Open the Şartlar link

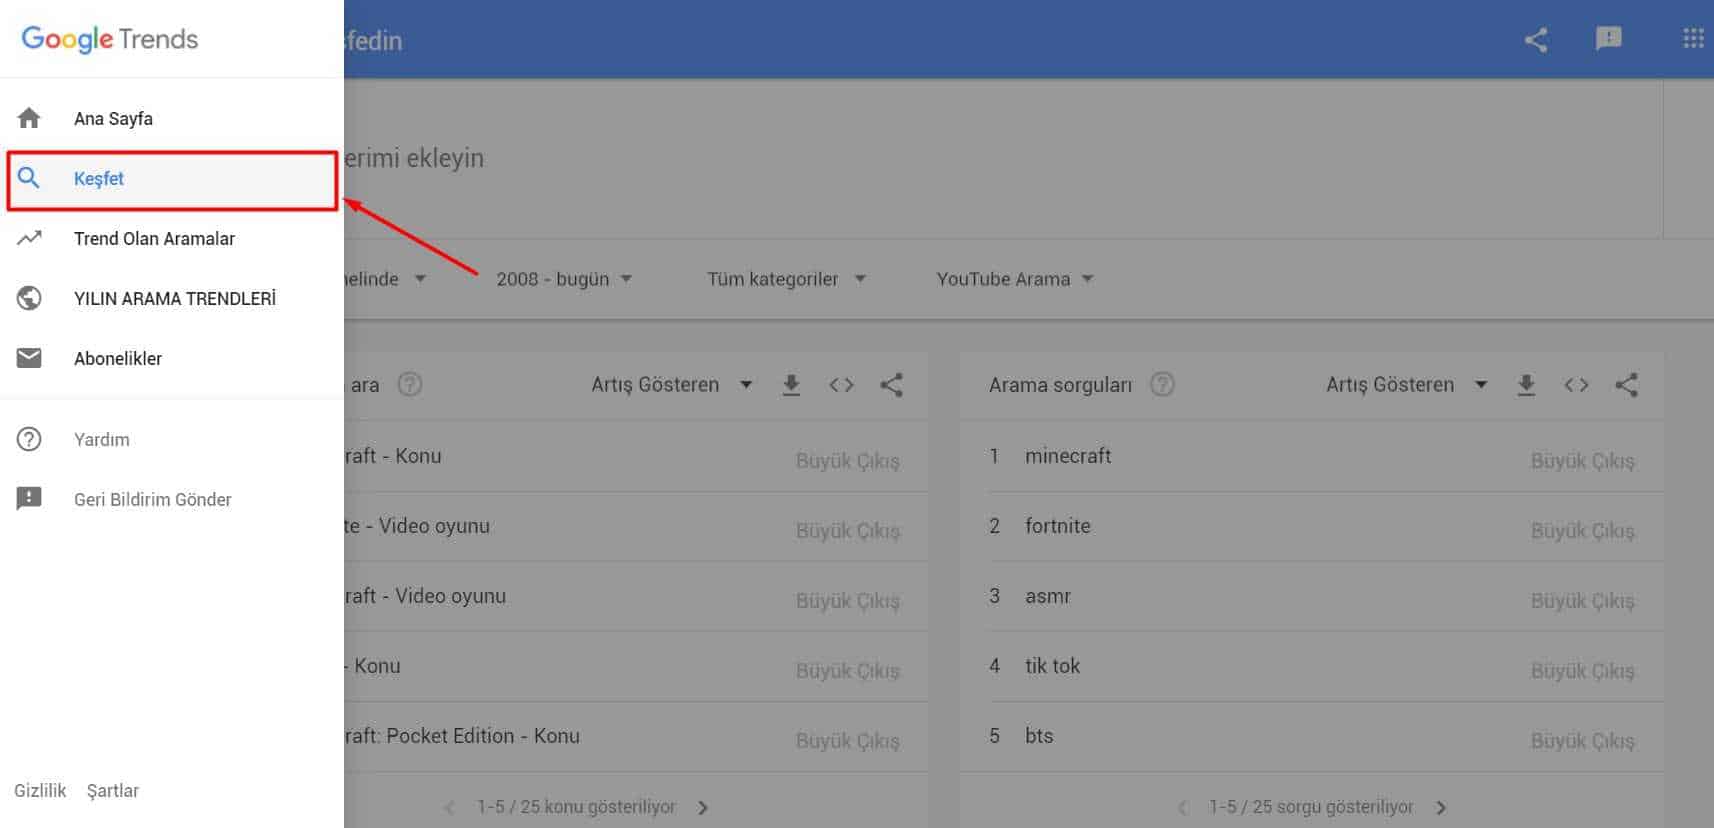pos(113,790)
